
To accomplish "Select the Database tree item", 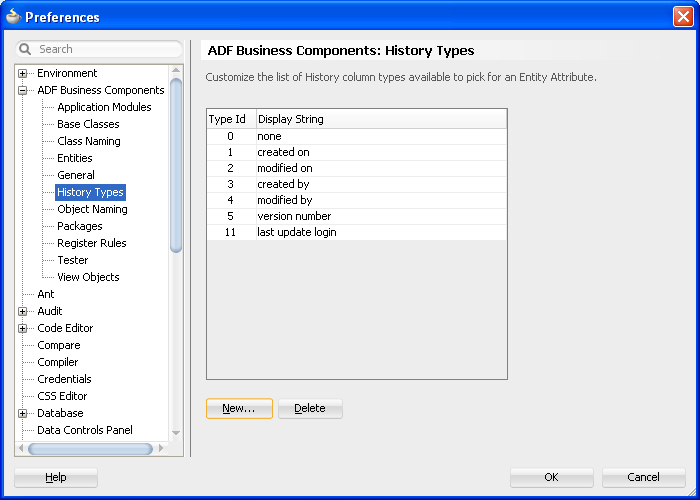I will (x=60, y=413).
